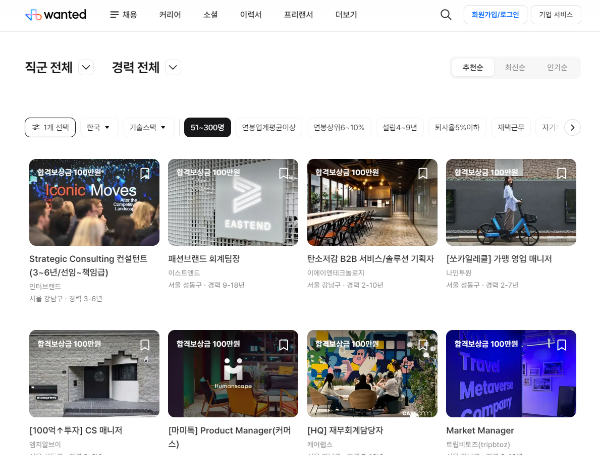Viewport: 600px width, 455px height.
Task: Go to 커리어 menu
Action: click(x=170, y=15)
